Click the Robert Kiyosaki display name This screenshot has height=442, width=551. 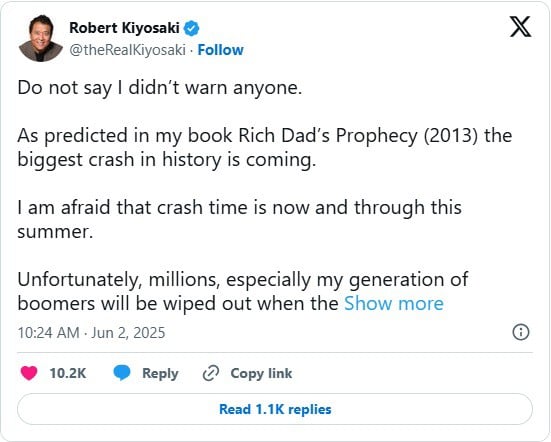[124, 28]
